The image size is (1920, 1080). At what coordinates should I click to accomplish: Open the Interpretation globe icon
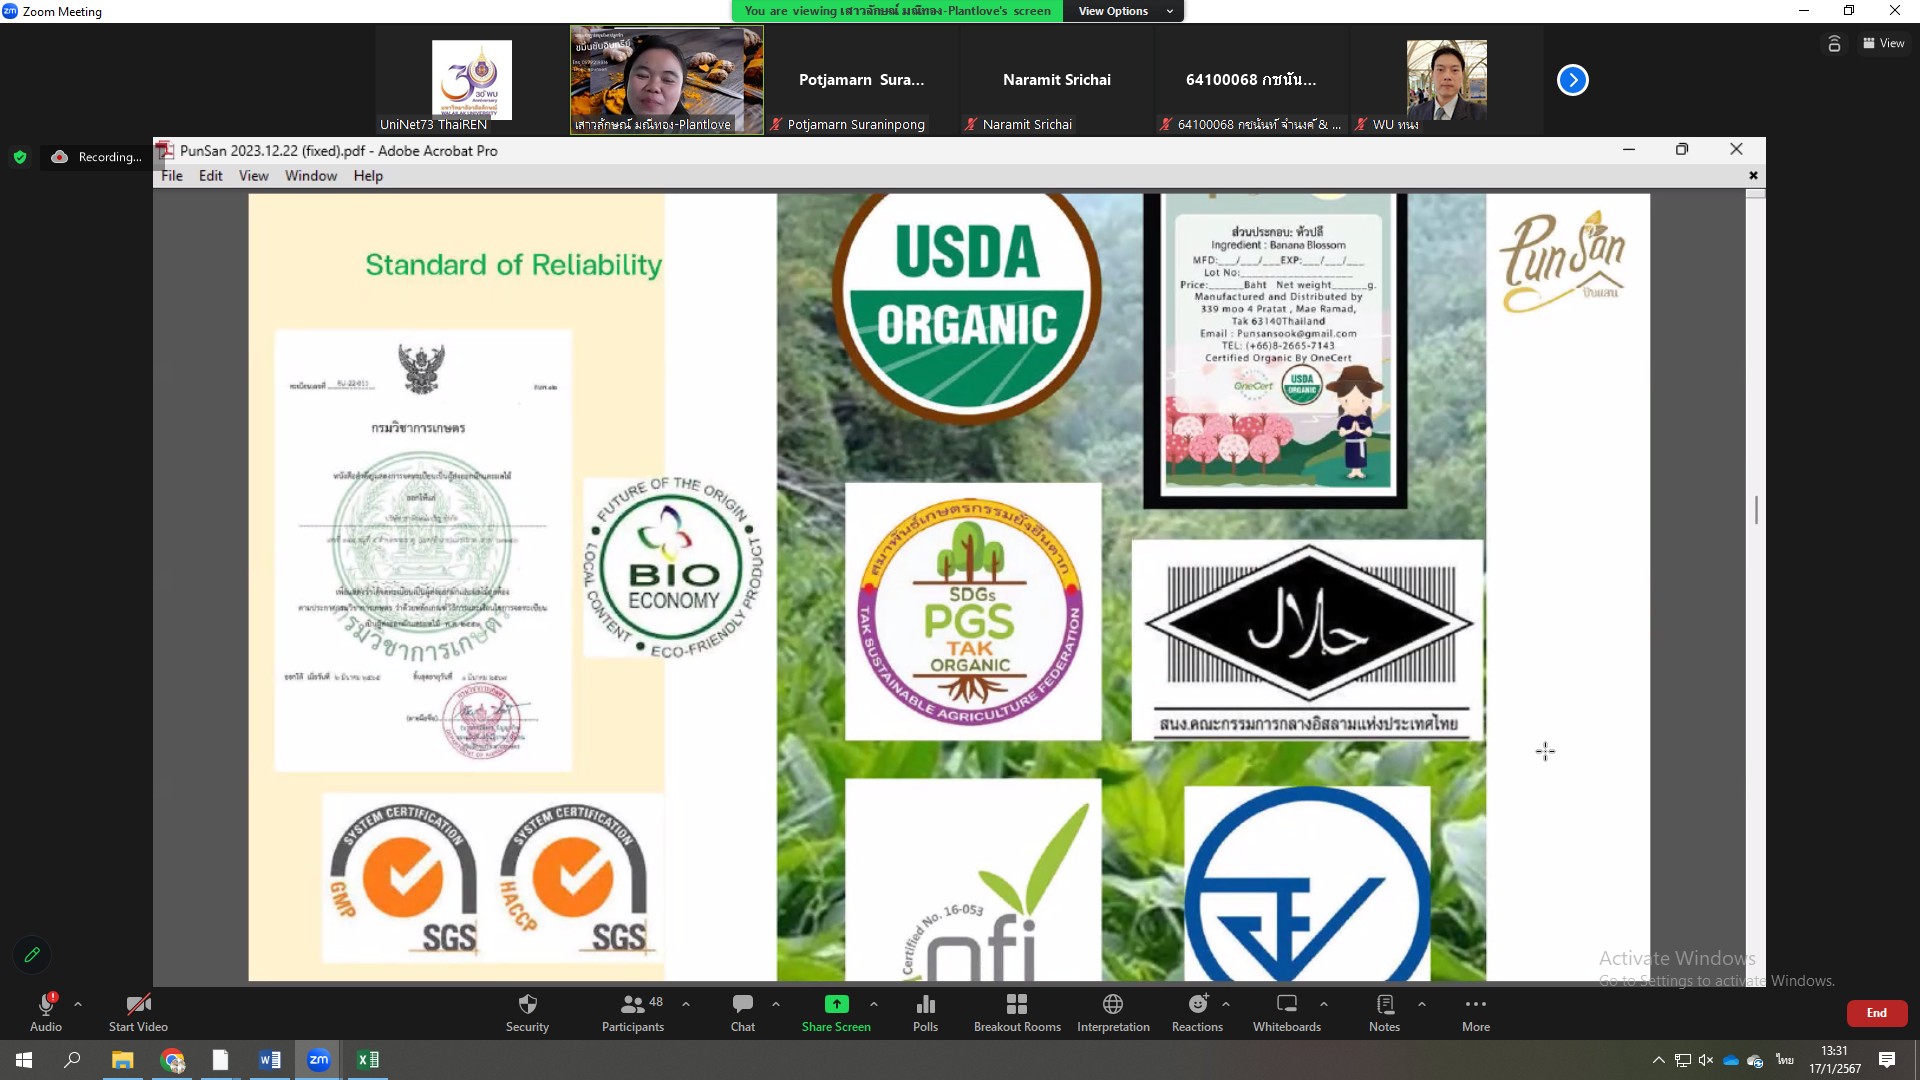tap(1112, 1005)
